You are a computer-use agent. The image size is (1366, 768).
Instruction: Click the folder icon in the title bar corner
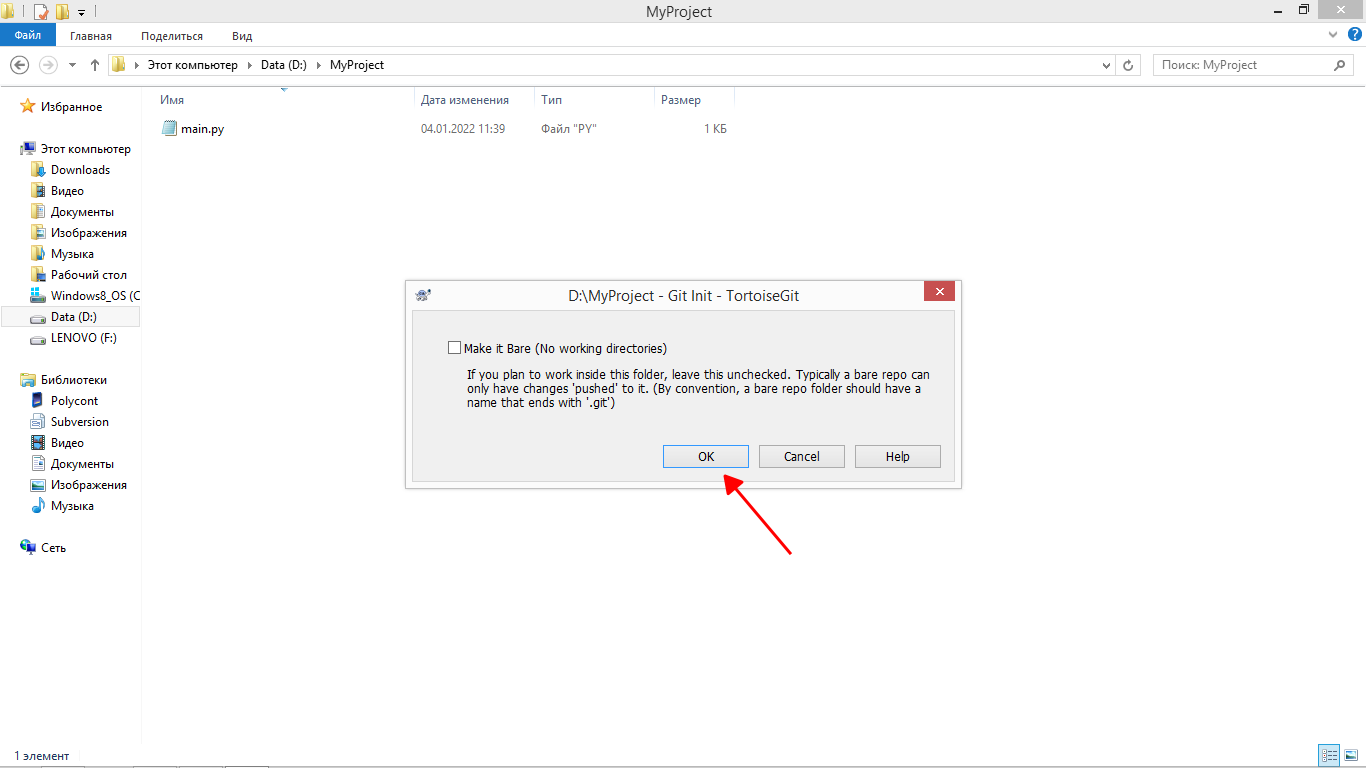8,12
